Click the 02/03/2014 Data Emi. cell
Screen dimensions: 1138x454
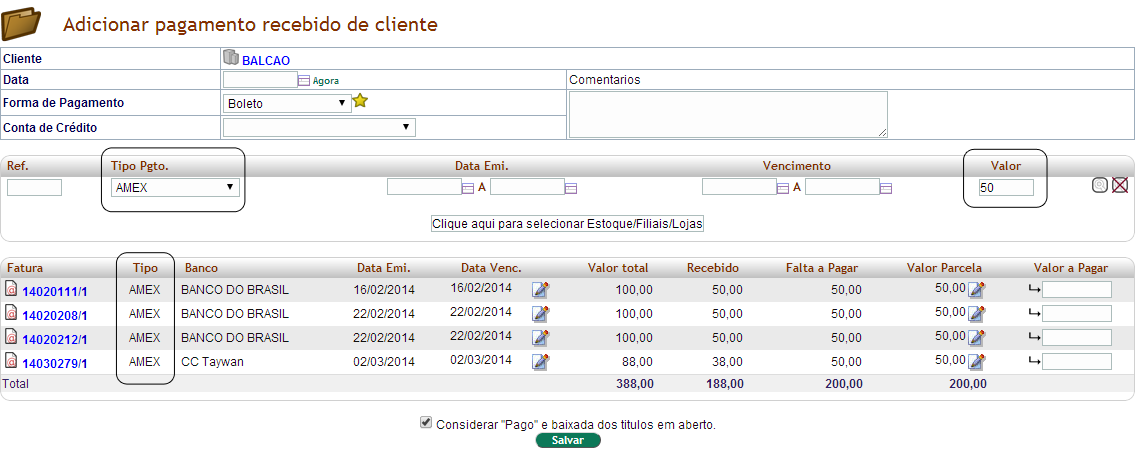[x=384, y=361]
